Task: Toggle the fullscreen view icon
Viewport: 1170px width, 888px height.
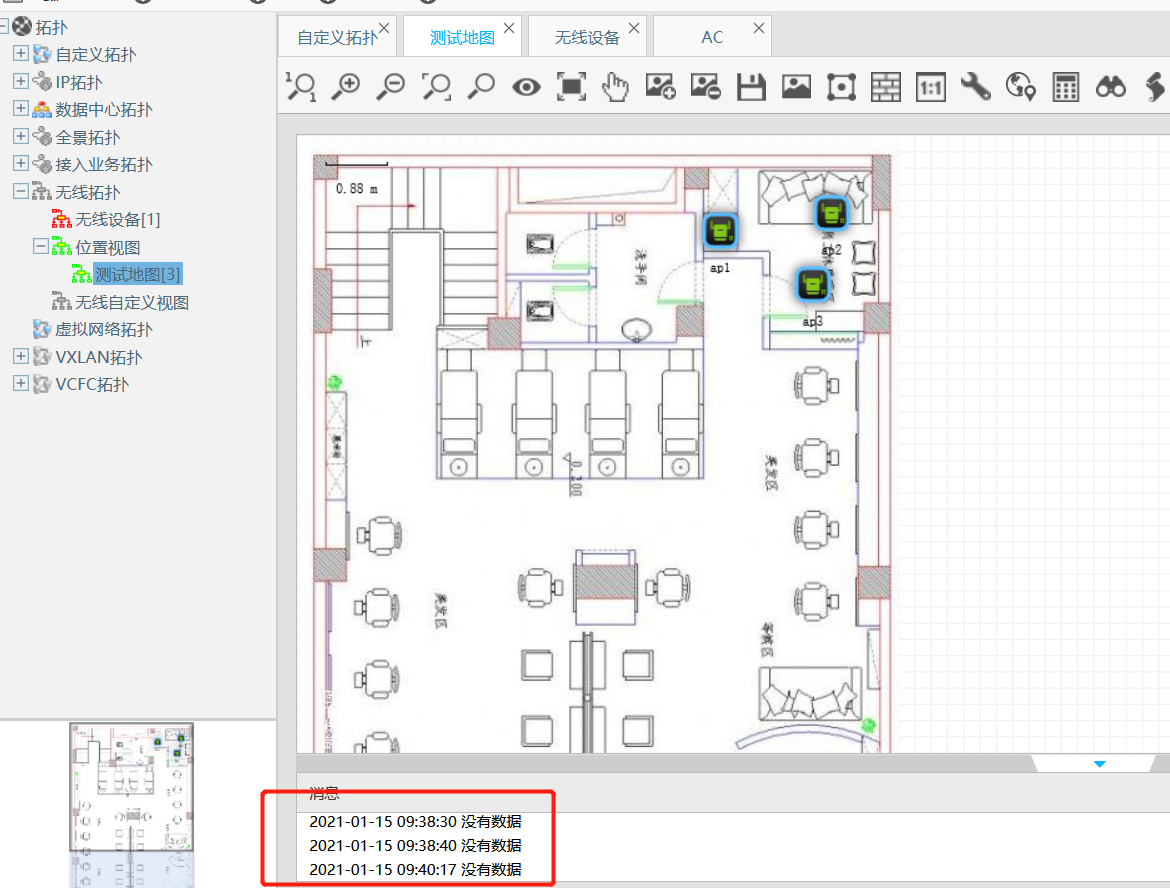Action: [571, 87]
